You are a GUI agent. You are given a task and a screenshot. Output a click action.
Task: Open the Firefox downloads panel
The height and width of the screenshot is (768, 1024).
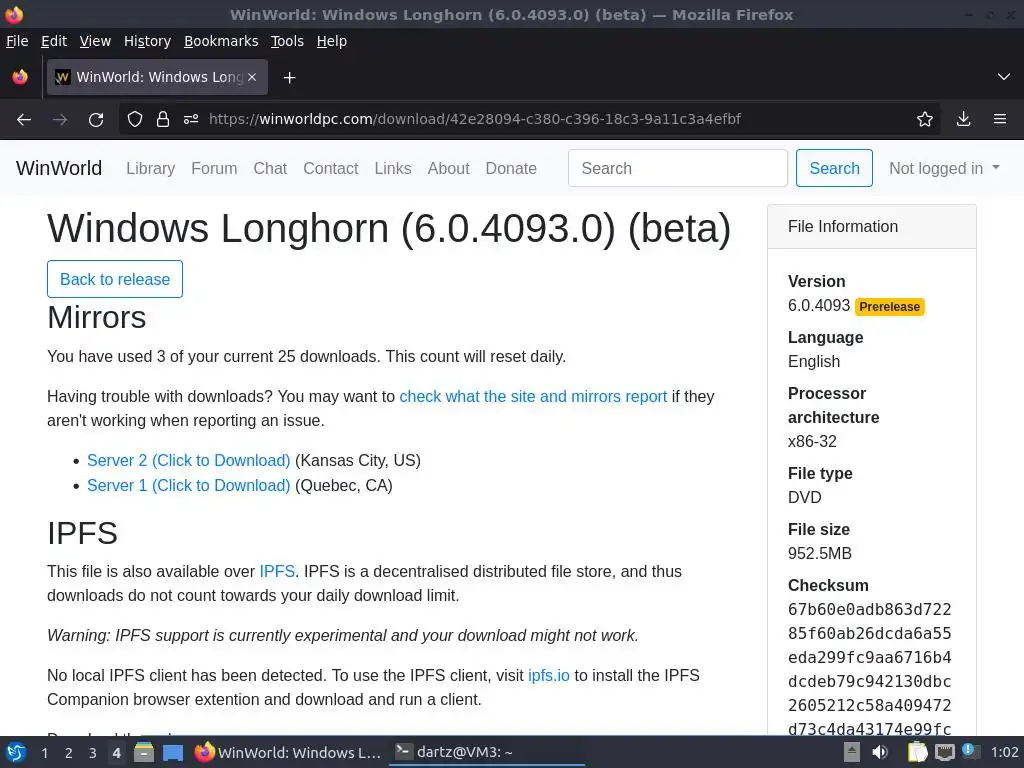tap(963, 120)
